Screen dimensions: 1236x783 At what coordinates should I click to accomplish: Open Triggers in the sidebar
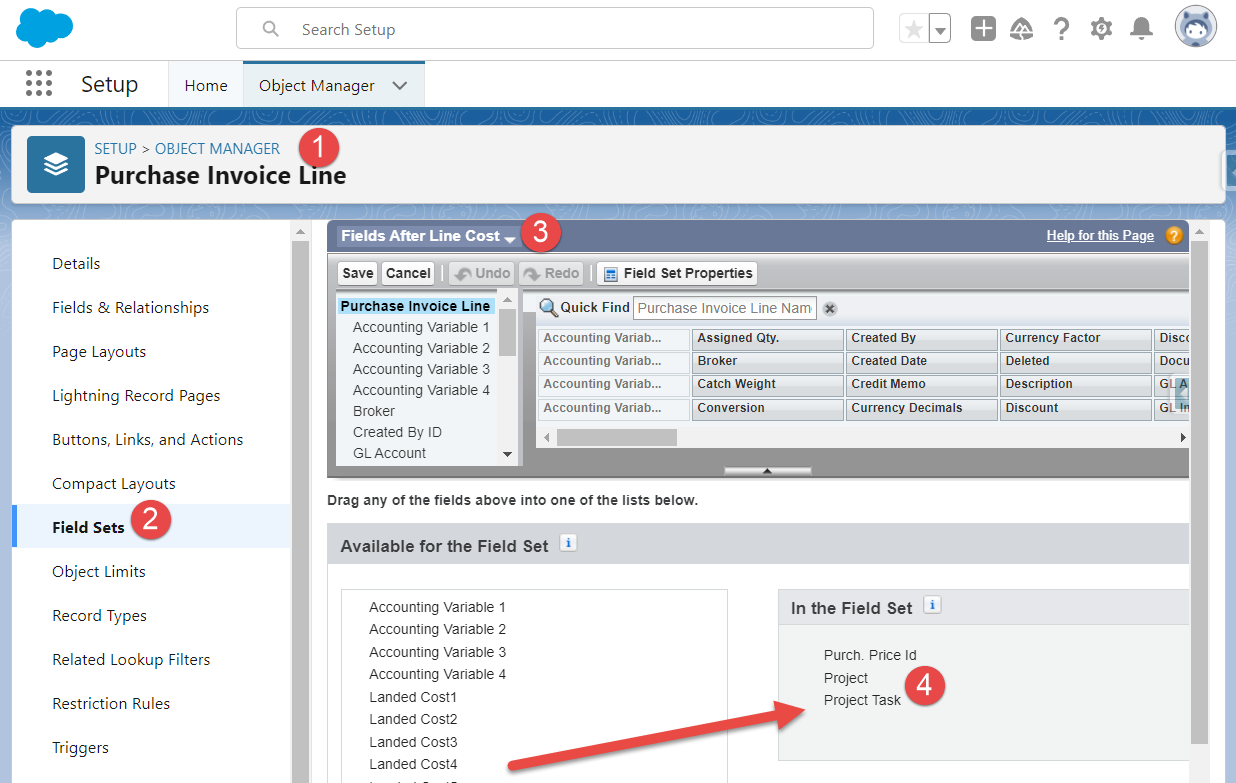tap(81, 747)
